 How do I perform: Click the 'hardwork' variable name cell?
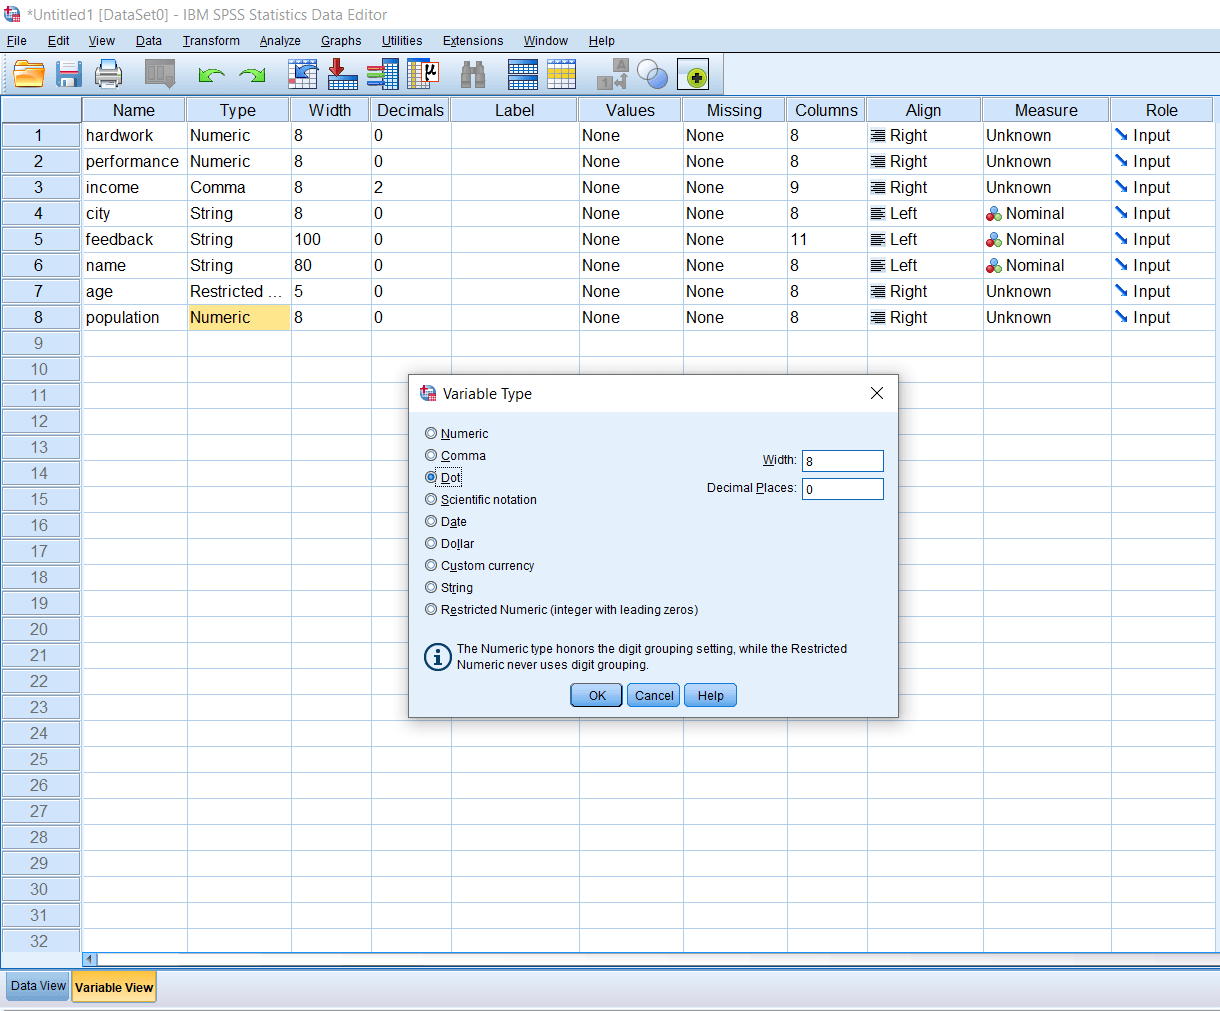point(133,136)
